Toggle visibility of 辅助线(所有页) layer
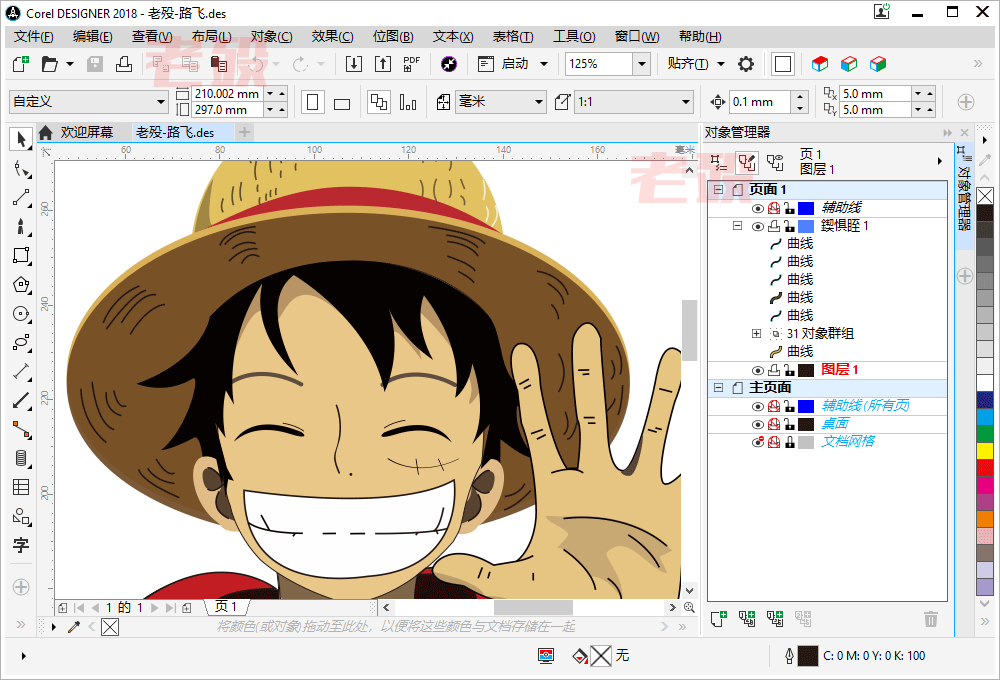Image resolution: width=1000 pixels, height=680 pixels. tap(758, 406)
